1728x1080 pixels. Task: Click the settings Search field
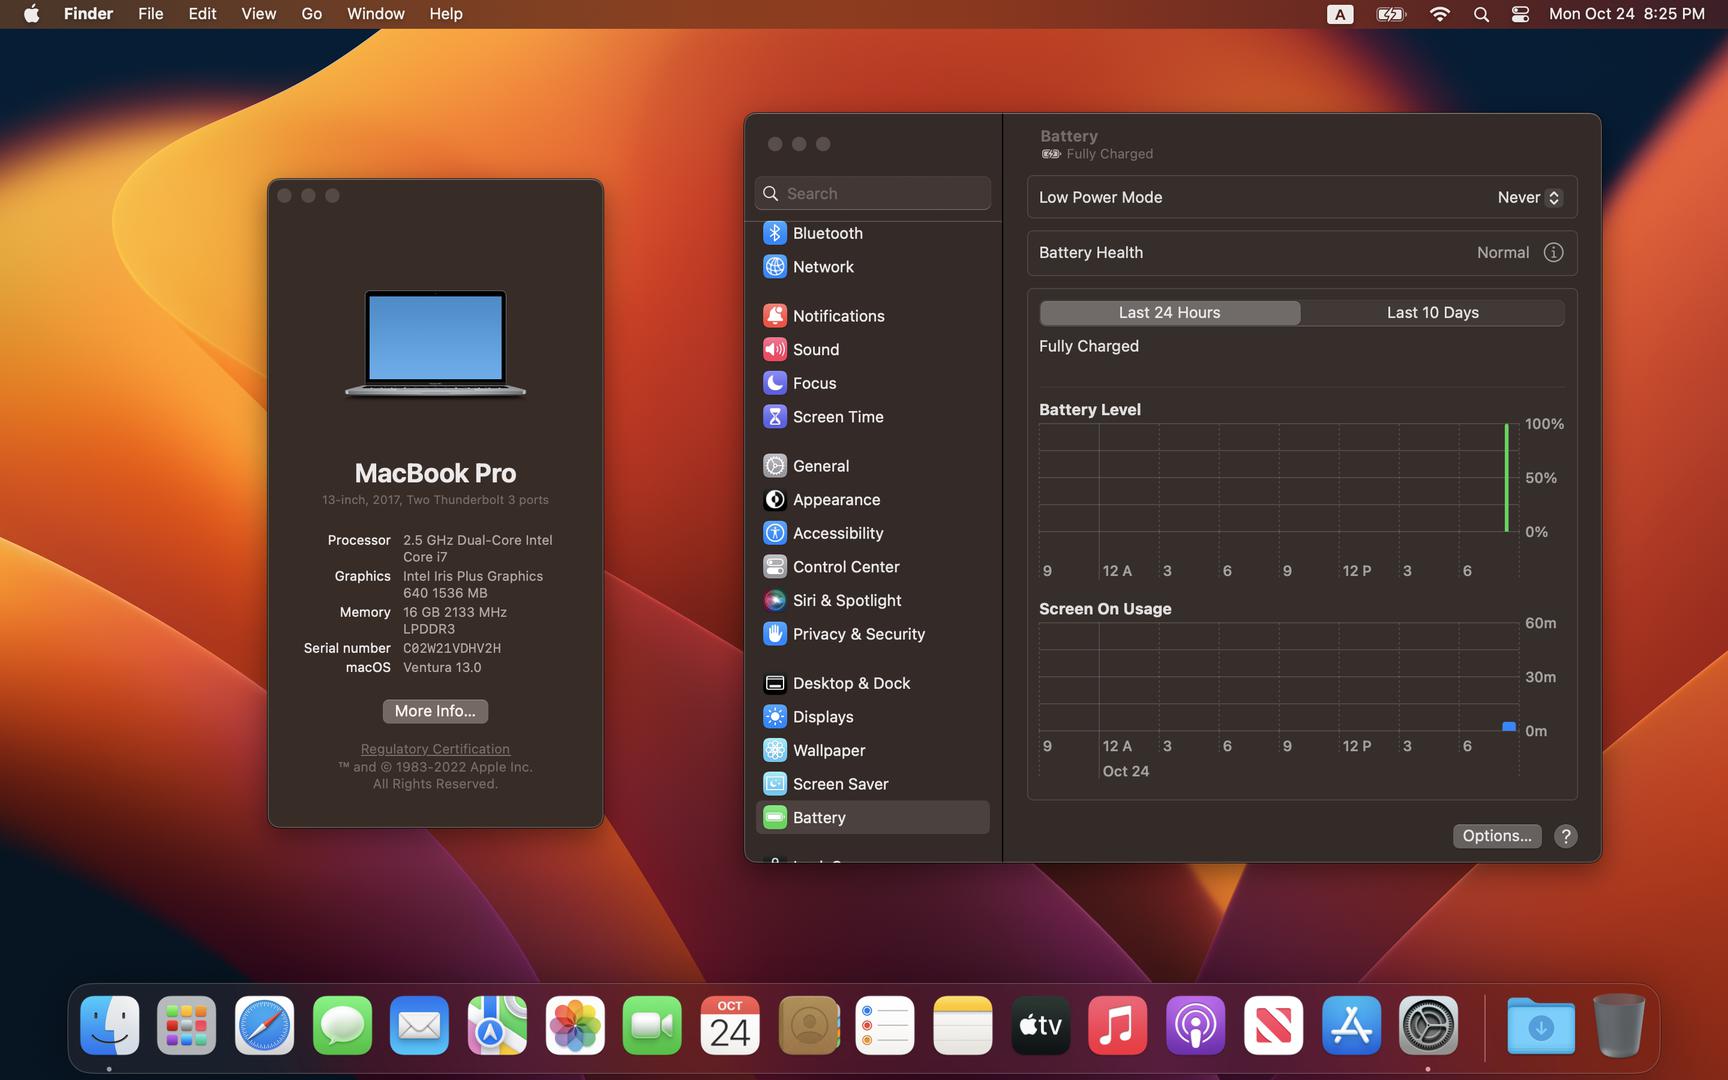(873, 194)
